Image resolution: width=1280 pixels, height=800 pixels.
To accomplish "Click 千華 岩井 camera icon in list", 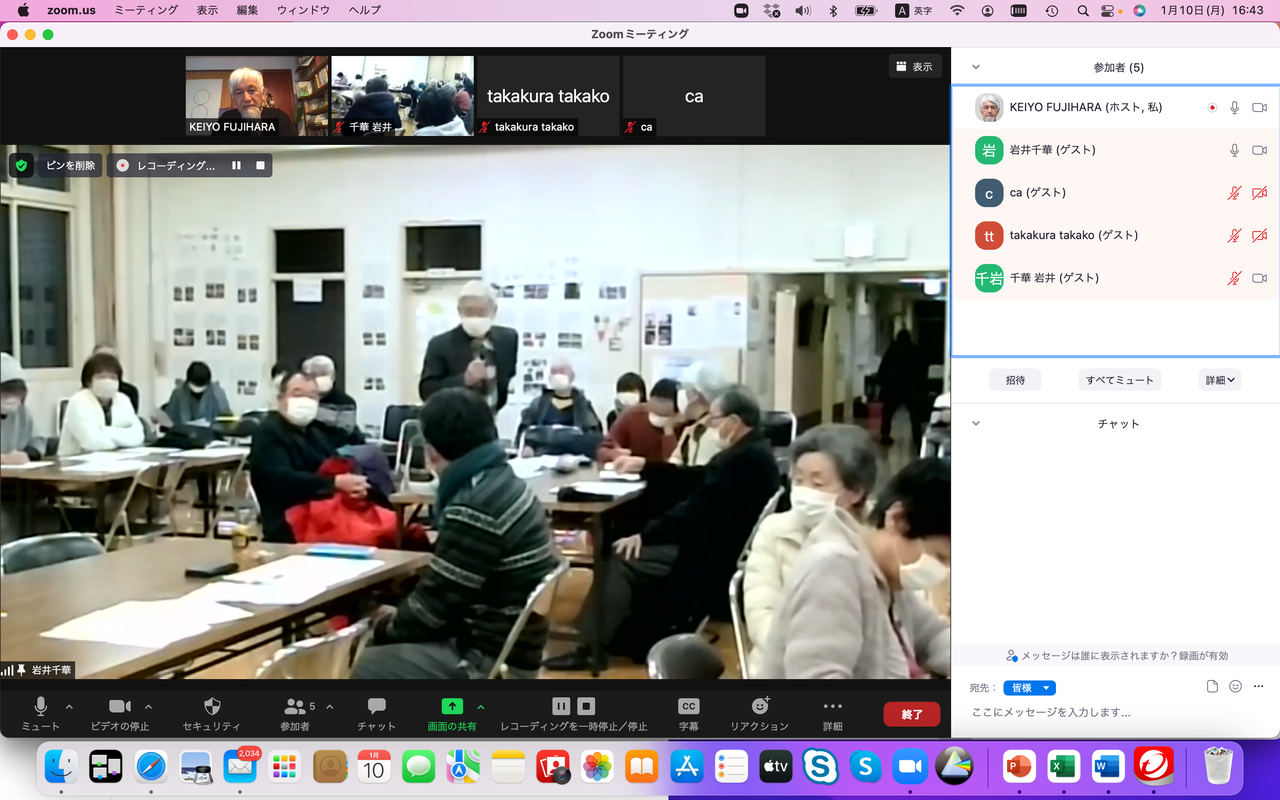I will [1260, 278].
